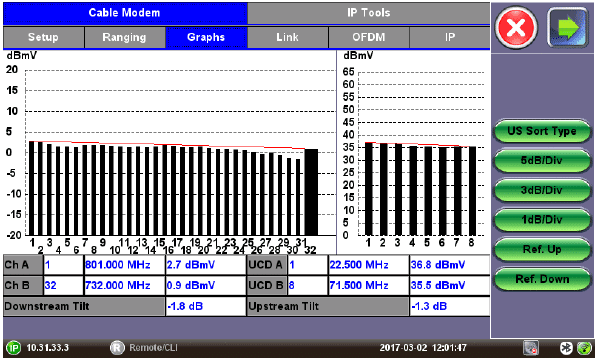
Task: Click the 0.9 dBmV level value
Action: click(x=206, y=286)
